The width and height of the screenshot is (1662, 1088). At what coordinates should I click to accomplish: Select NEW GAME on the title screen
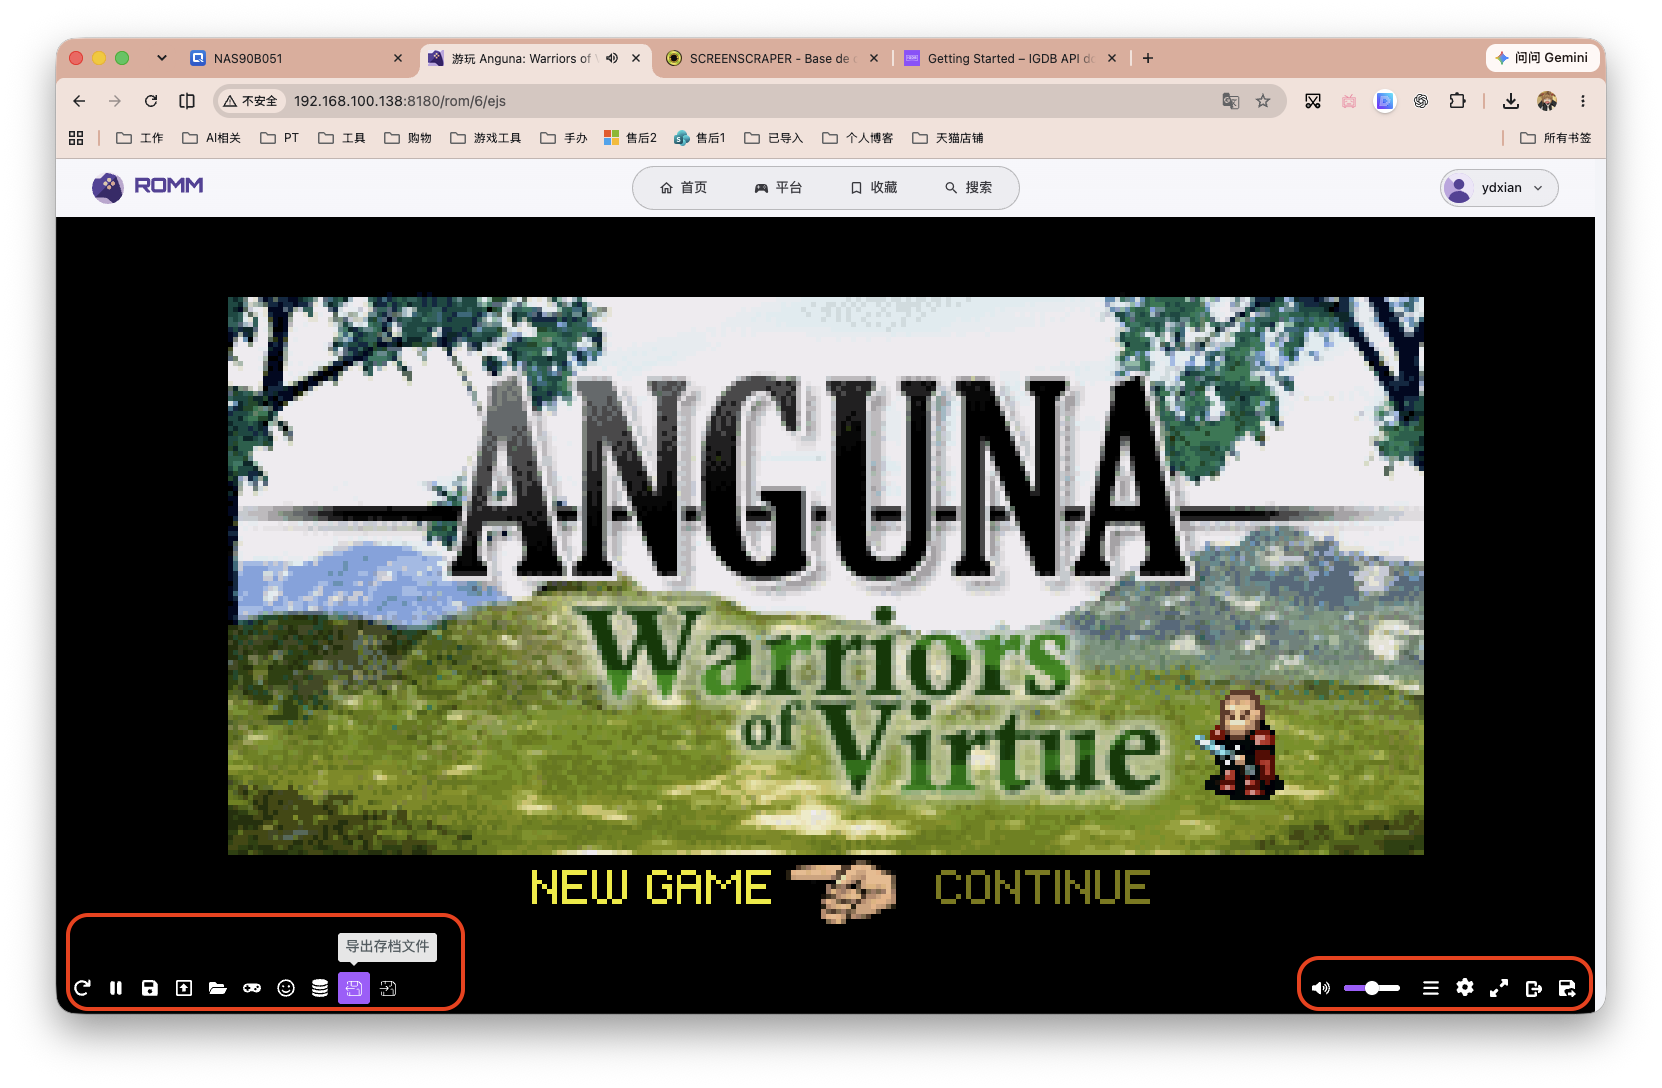click(x=651, y=888)
